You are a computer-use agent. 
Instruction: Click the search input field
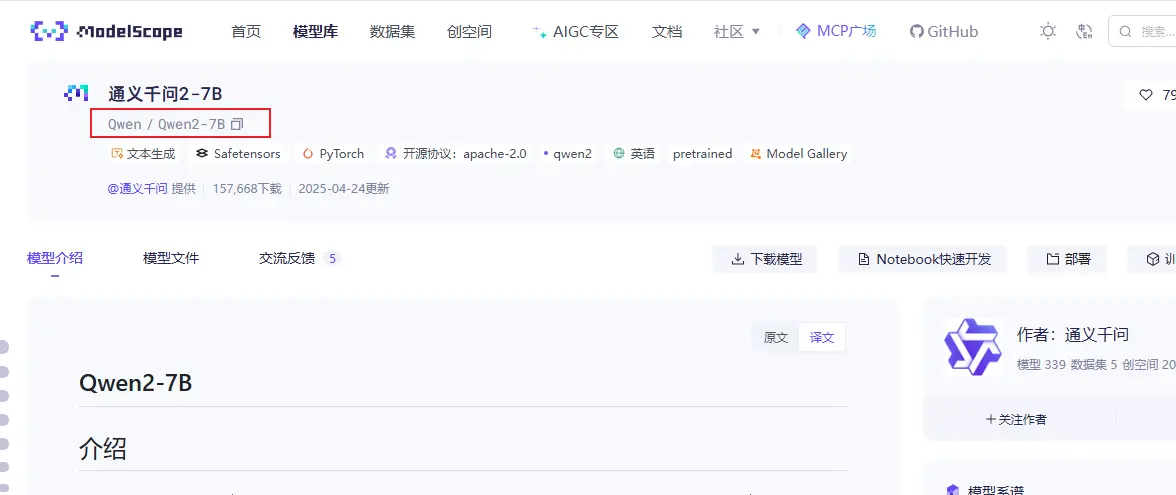(x=1142, y=32)
